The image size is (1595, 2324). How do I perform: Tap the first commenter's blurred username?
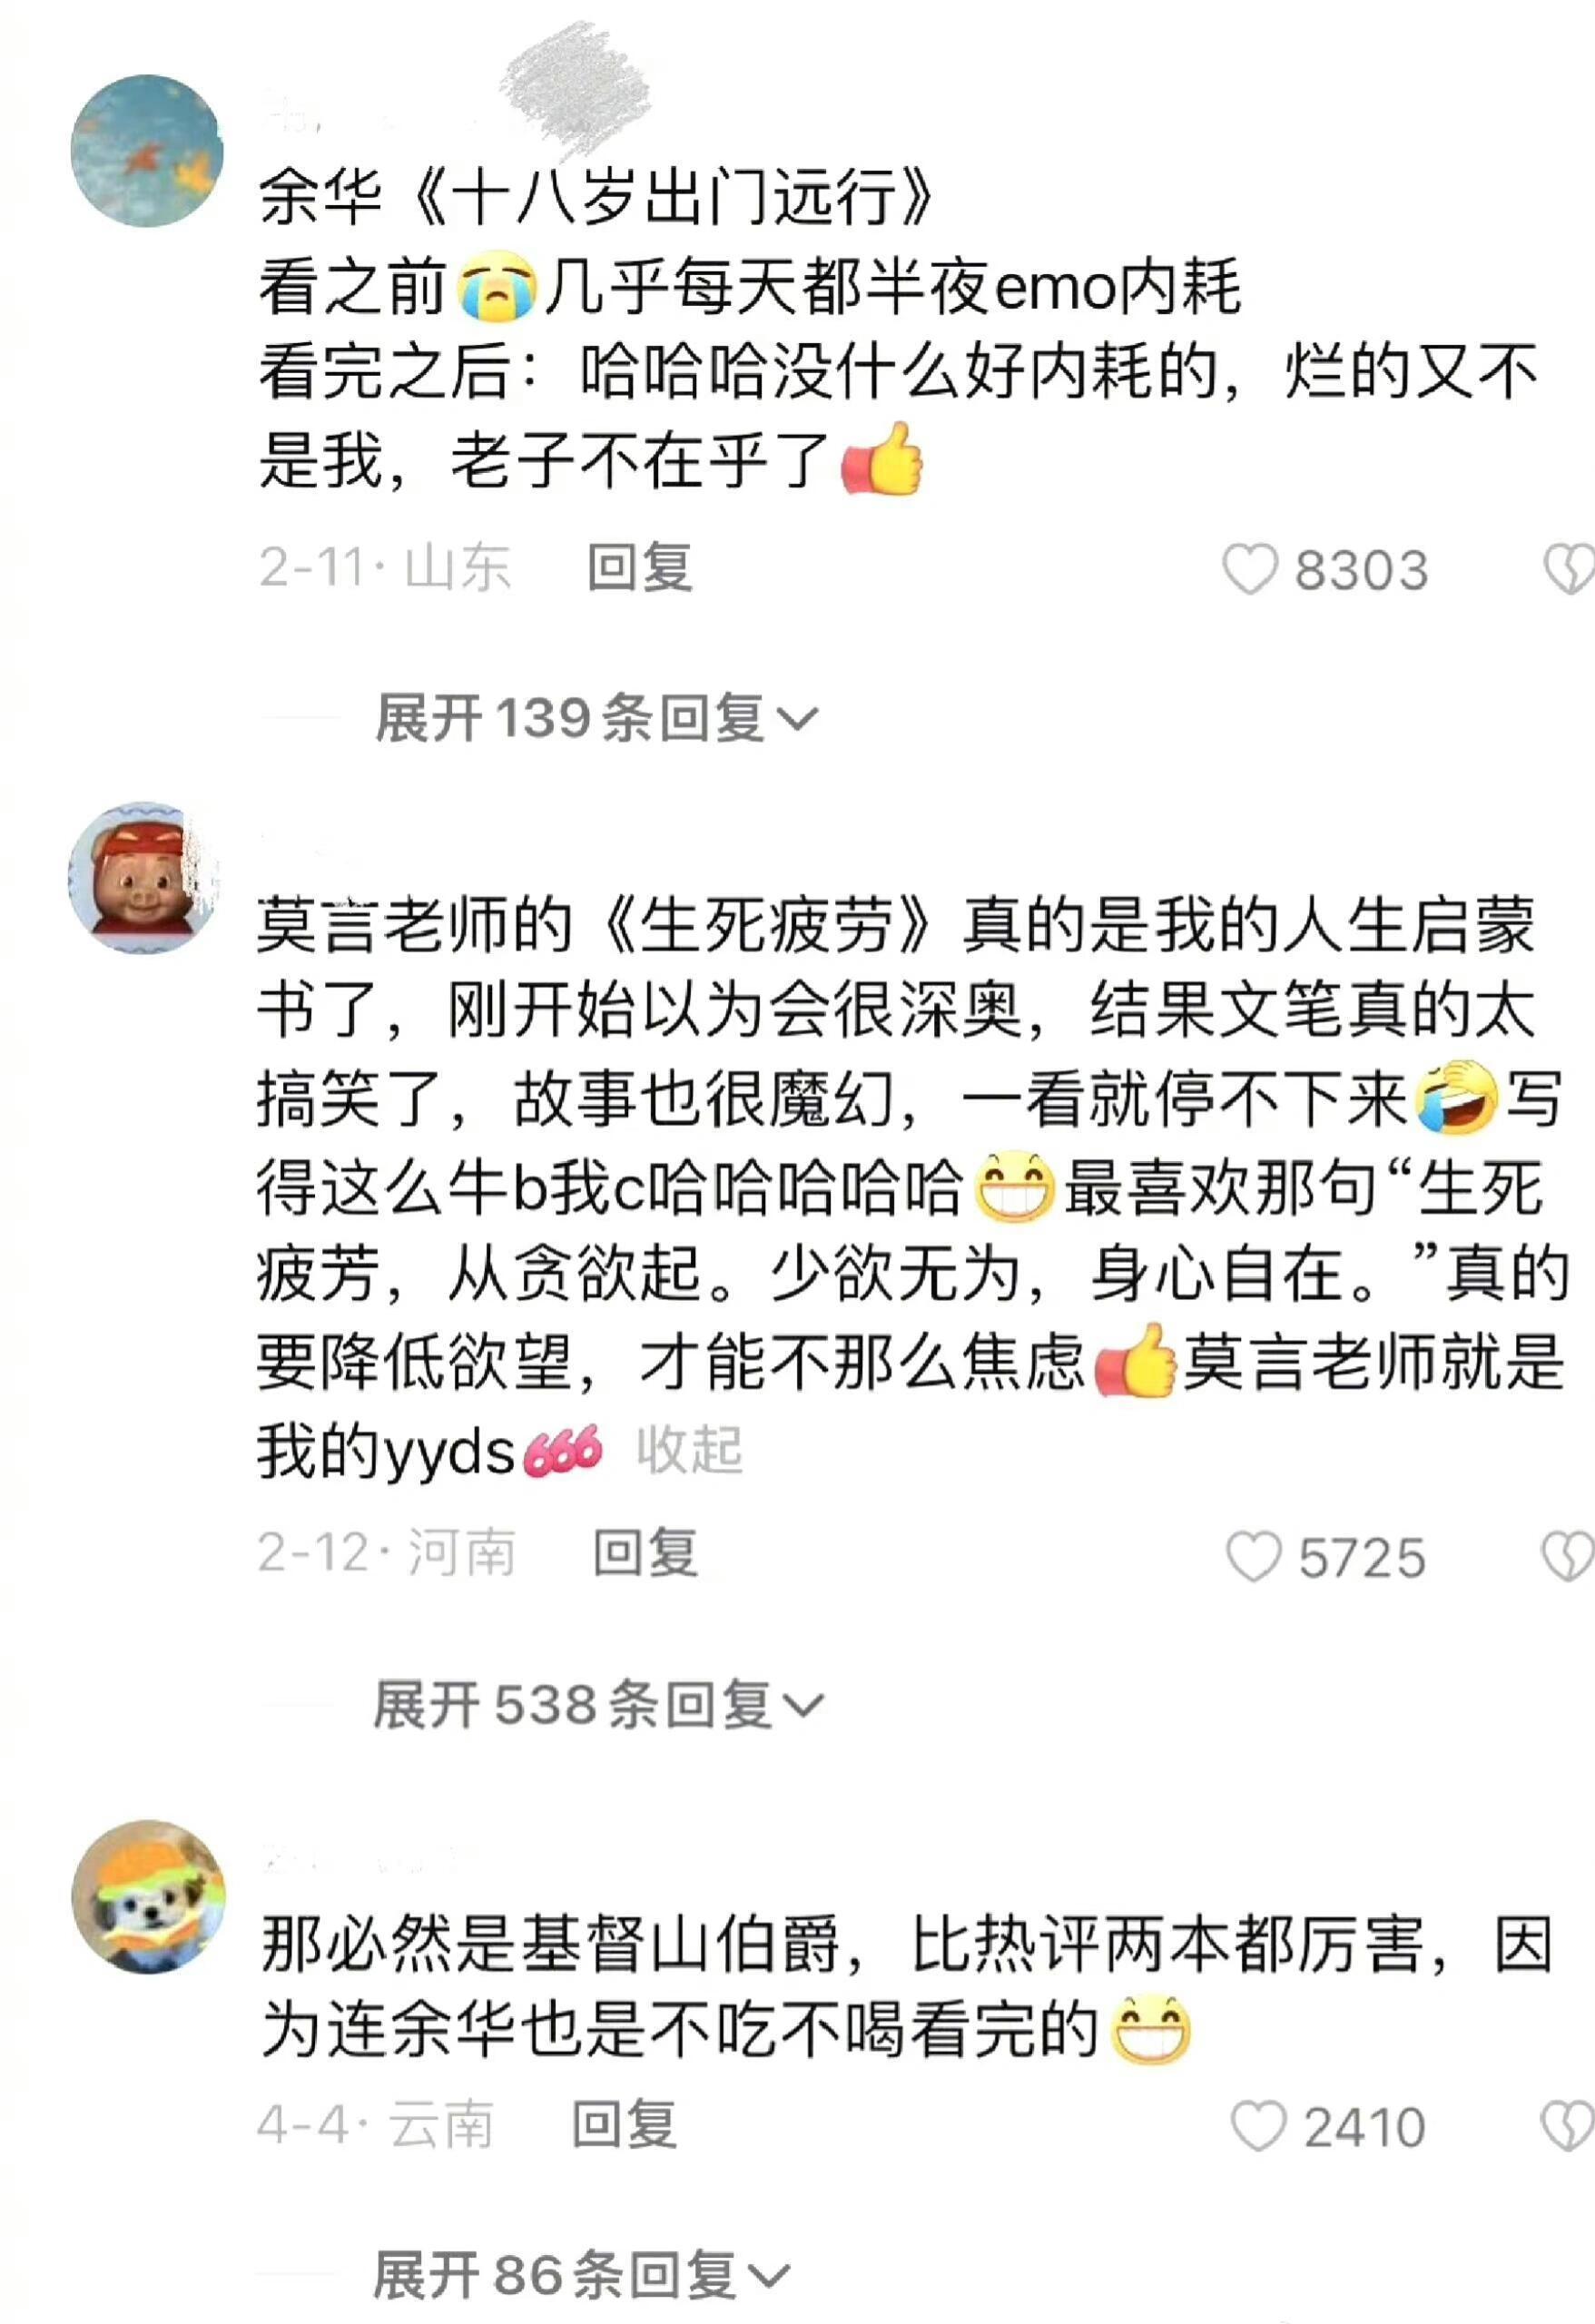pos(460,105)
